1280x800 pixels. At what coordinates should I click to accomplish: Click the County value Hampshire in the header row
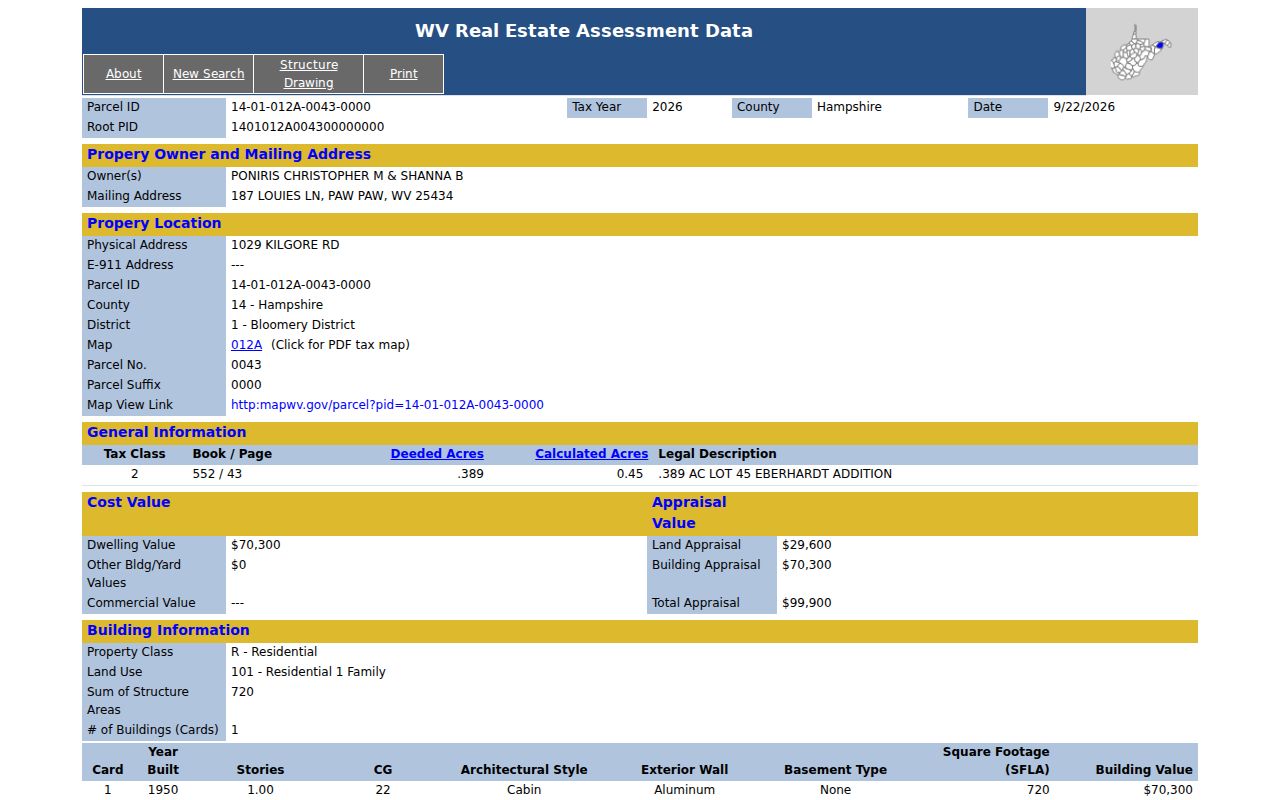tap(849, 107)
